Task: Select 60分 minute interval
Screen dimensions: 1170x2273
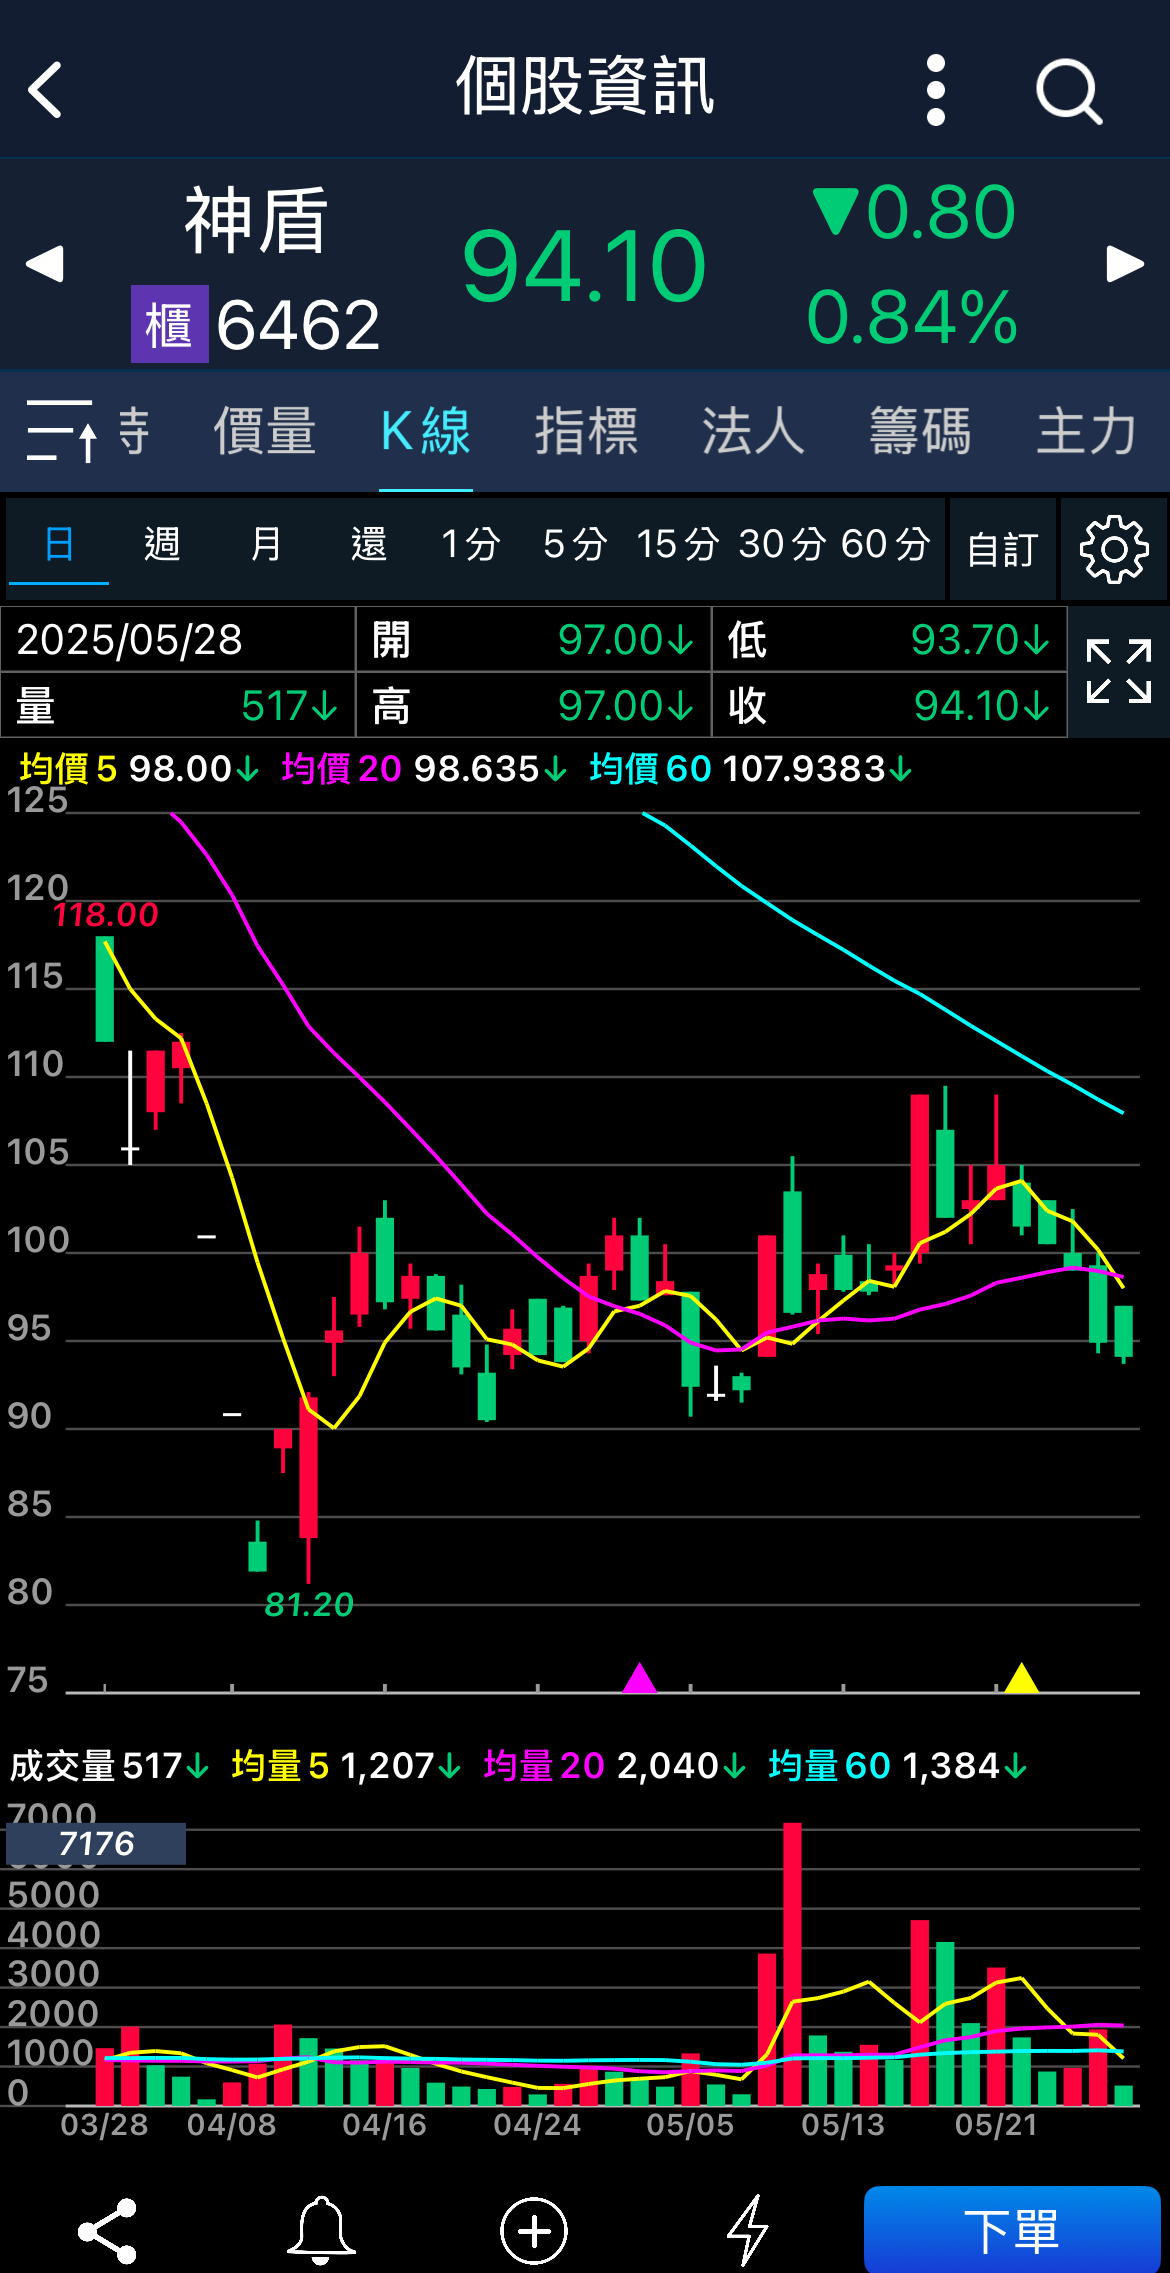Action: pos(886,545)
